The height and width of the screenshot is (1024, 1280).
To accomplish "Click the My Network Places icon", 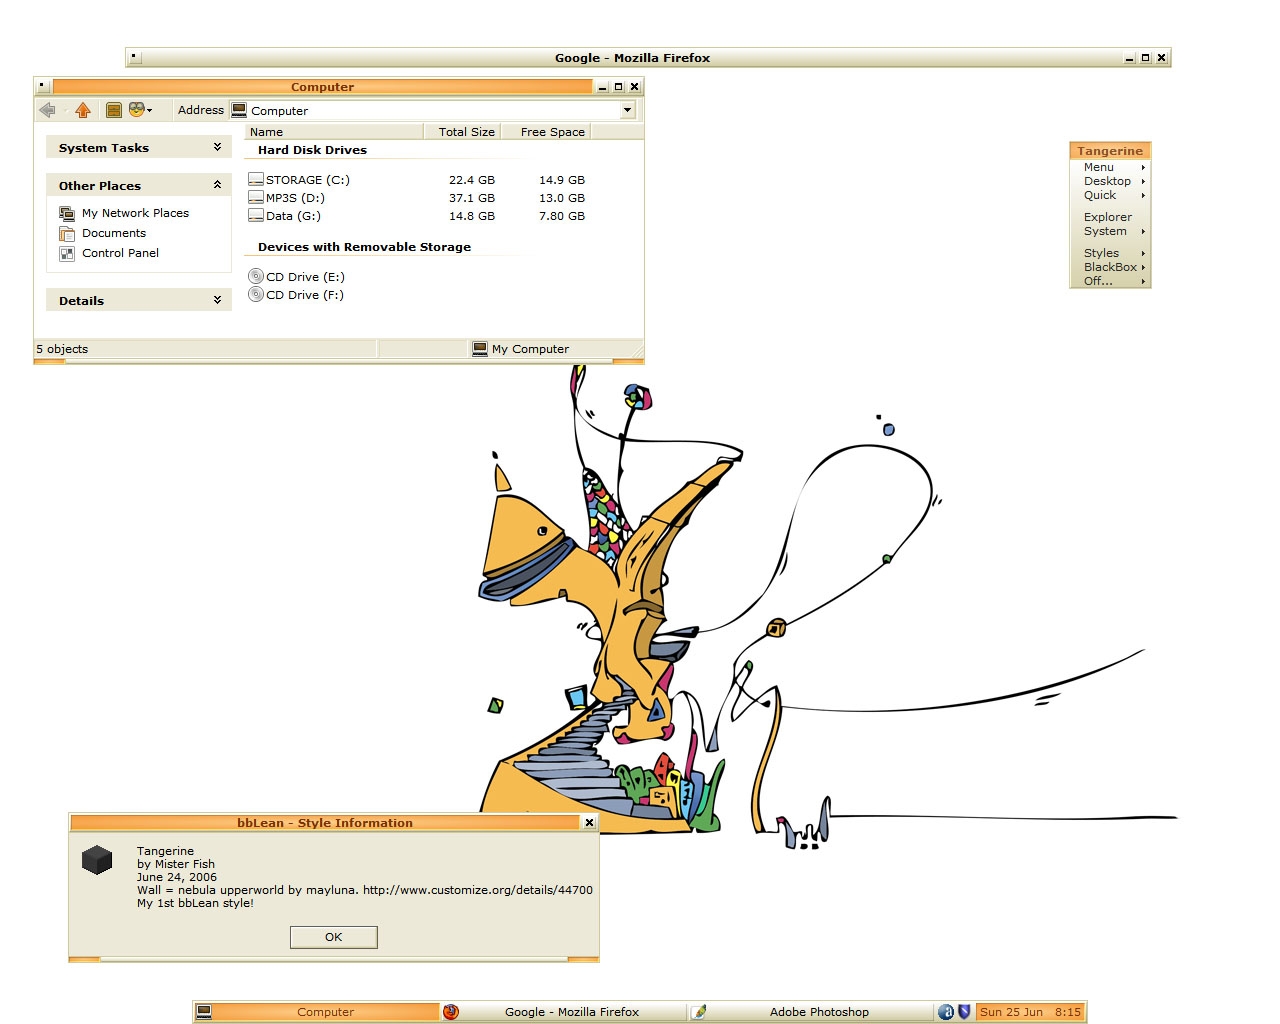I will (x=67, y=213).
